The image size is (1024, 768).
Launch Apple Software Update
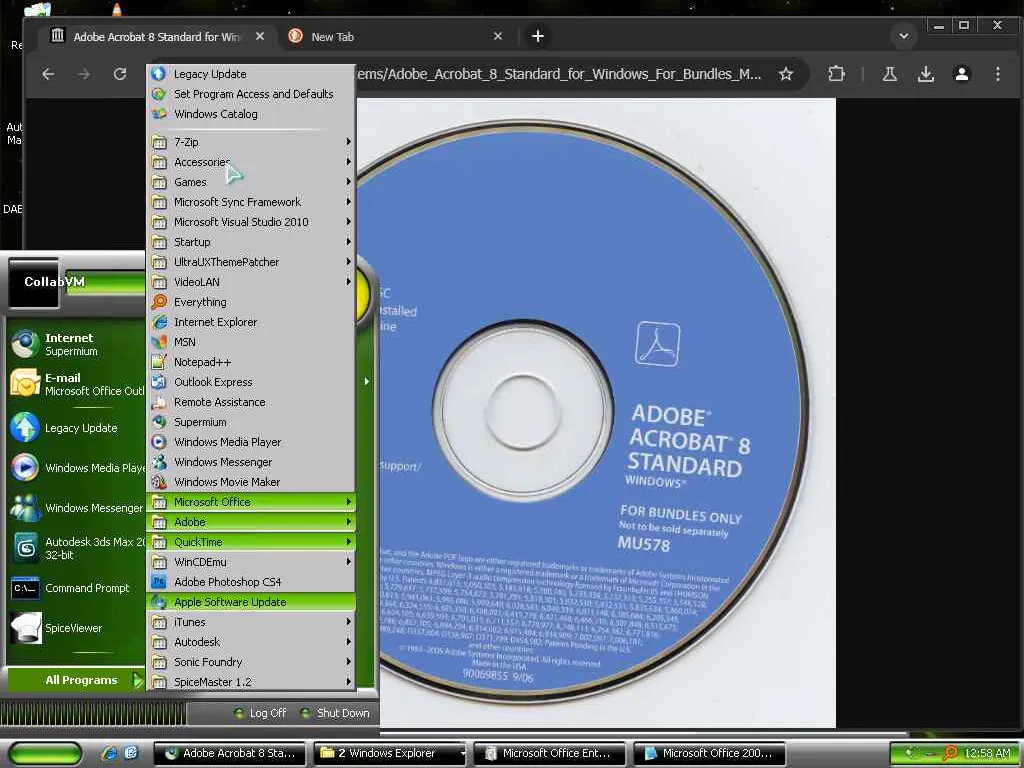pyautogui.click(x=251, y=602)
